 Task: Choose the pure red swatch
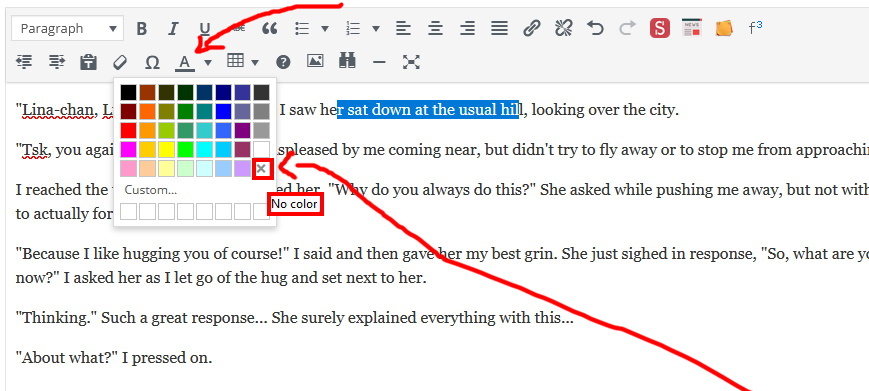coord(129,130)
